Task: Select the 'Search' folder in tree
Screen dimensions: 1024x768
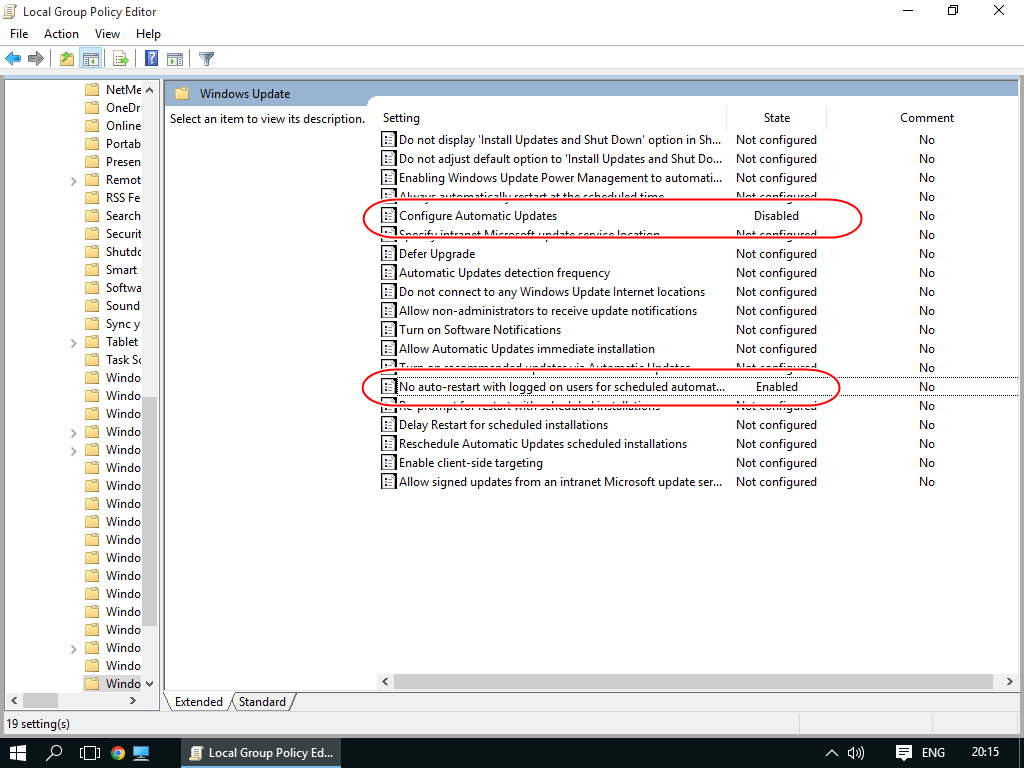Action: [123, 216]
